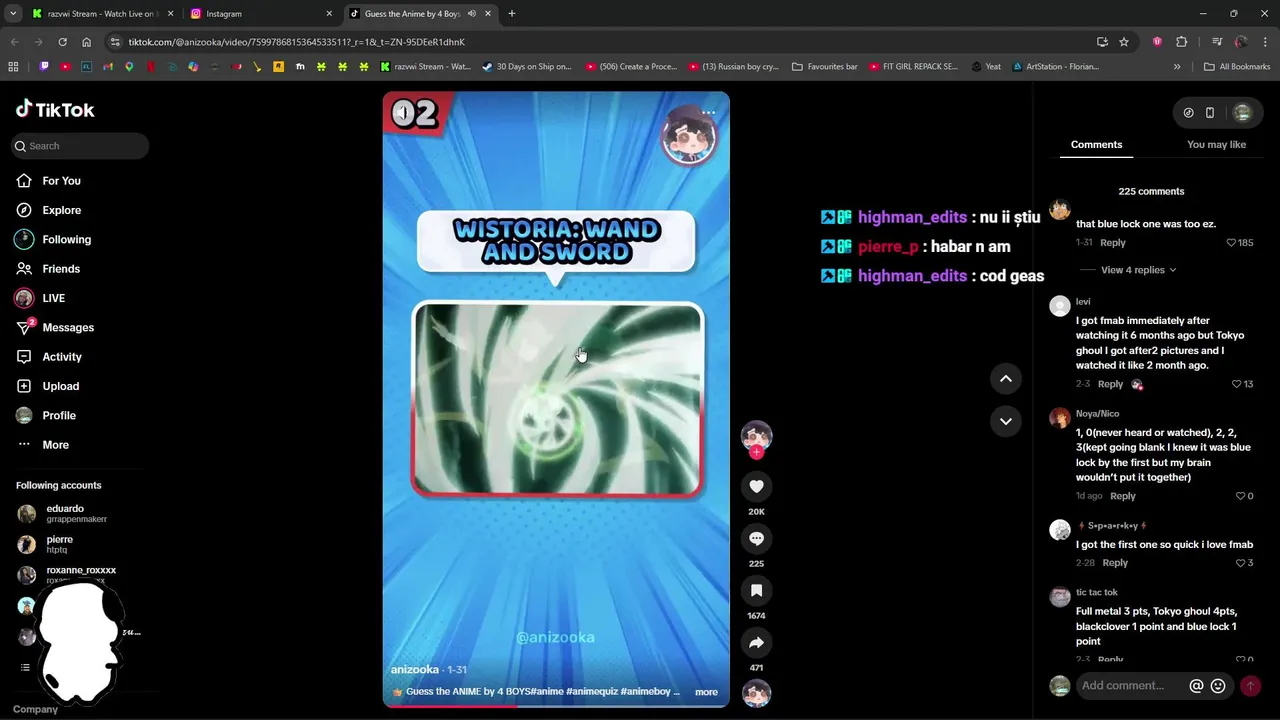Click the Search input field

80,146
